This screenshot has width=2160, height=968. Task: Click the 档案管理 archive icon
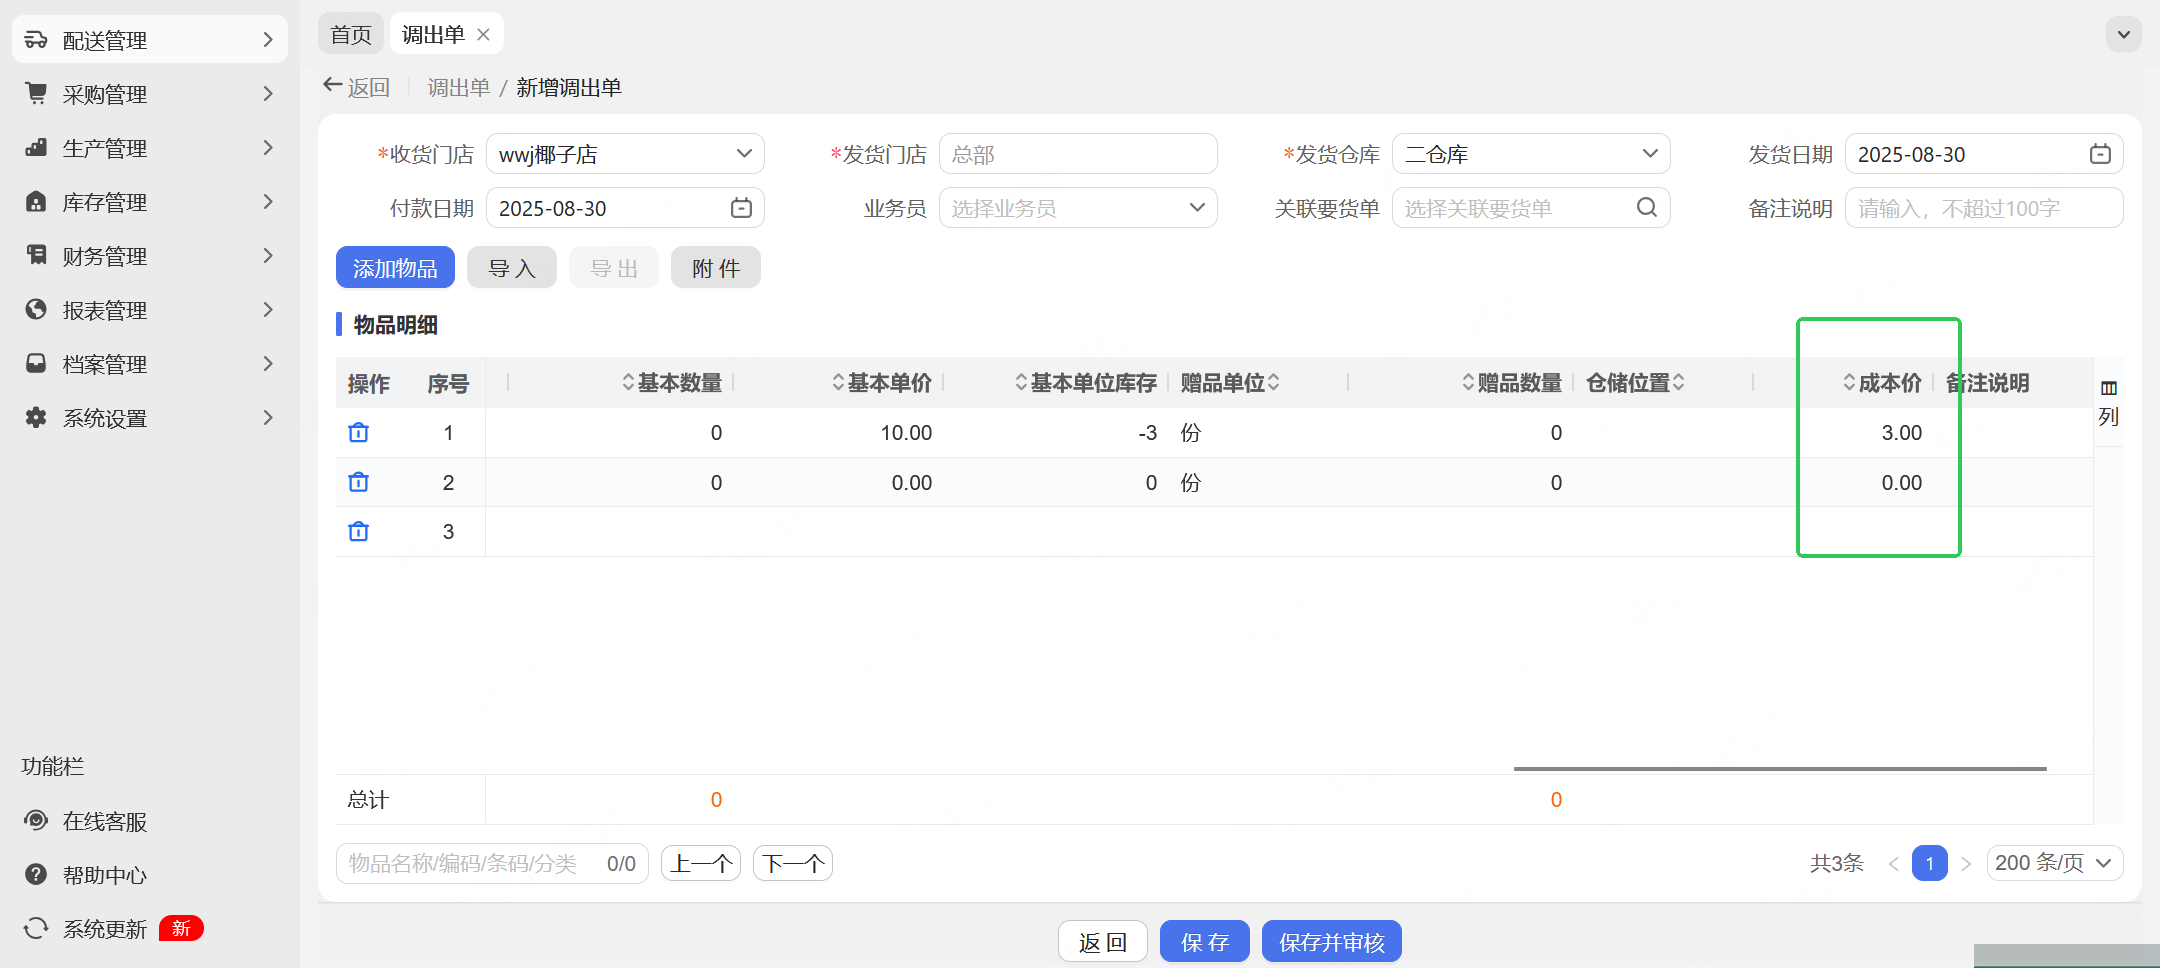pos(36,364)
